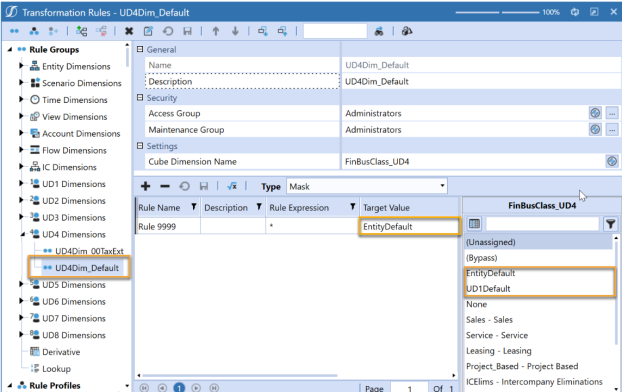Go to the next page button
Screen dimensions: 622x392
tap(196, 388)
